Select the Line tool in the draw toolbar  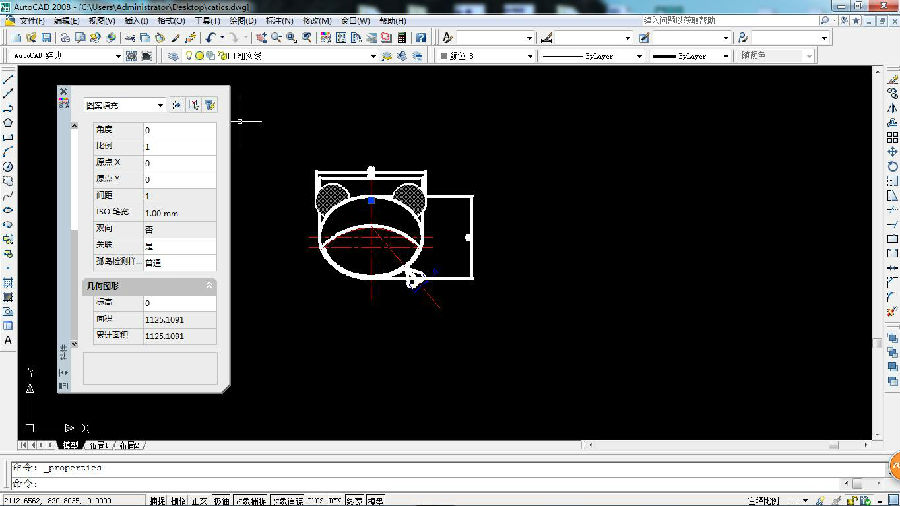pyautogui.click(x=8, y=80)
